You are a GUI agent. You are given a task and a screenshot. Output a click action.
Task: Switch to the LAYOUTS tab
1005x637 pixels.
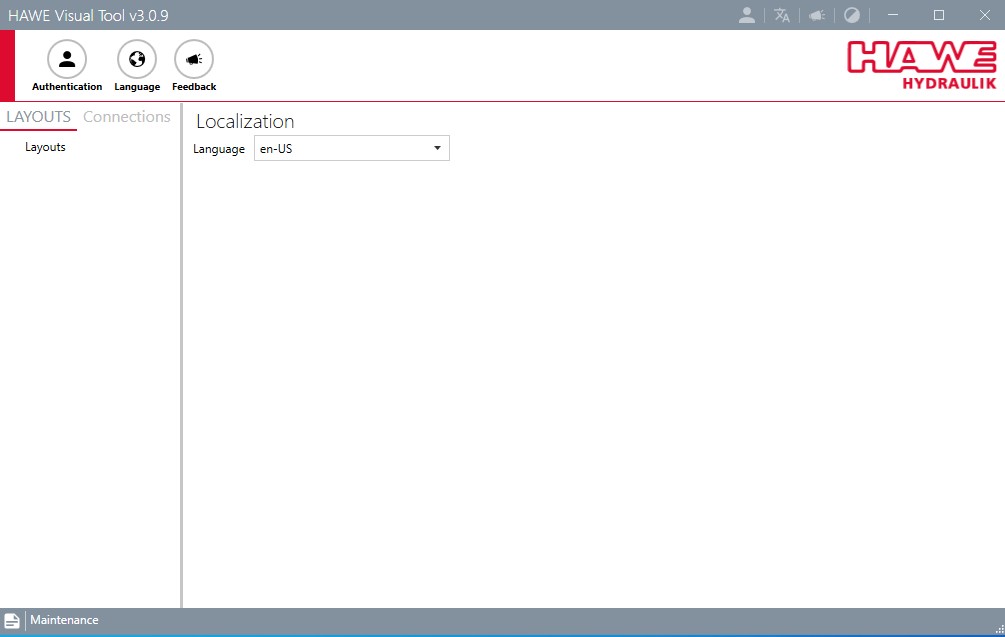(38, 117)
